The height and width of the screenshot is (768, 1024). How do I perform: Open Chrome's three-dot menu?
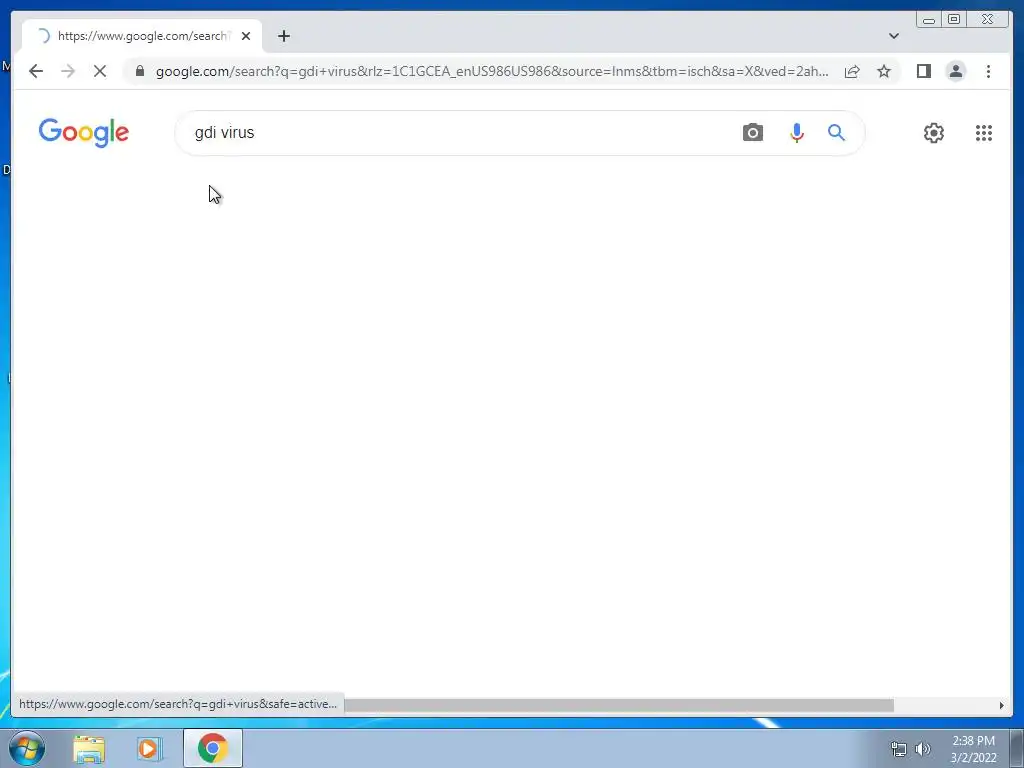pos(988,71)
